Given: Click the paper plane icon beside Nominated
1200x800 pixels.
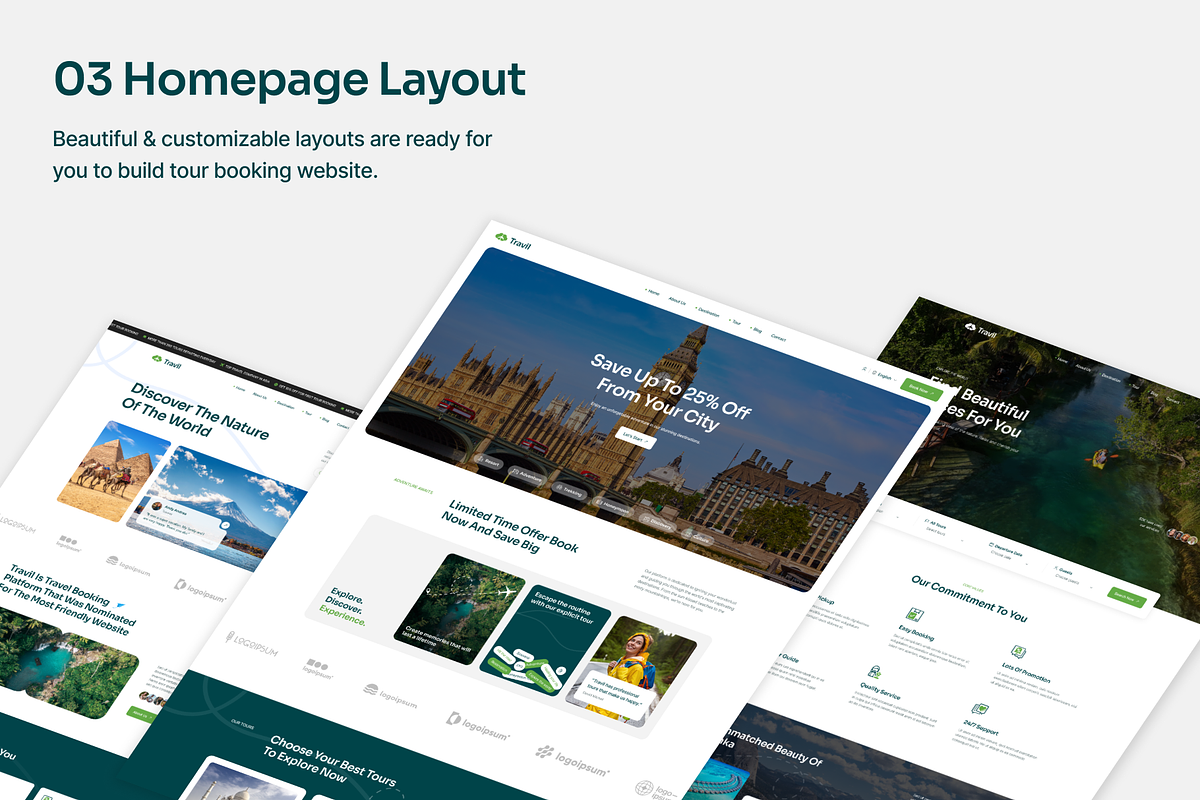Looking at the screenshot, I should (121, 605).
